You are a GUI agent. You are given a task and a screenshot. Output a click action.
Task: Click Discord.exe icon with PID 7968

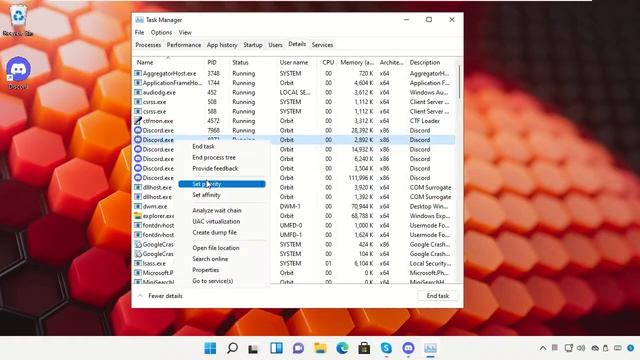click(x=138, y=130)
